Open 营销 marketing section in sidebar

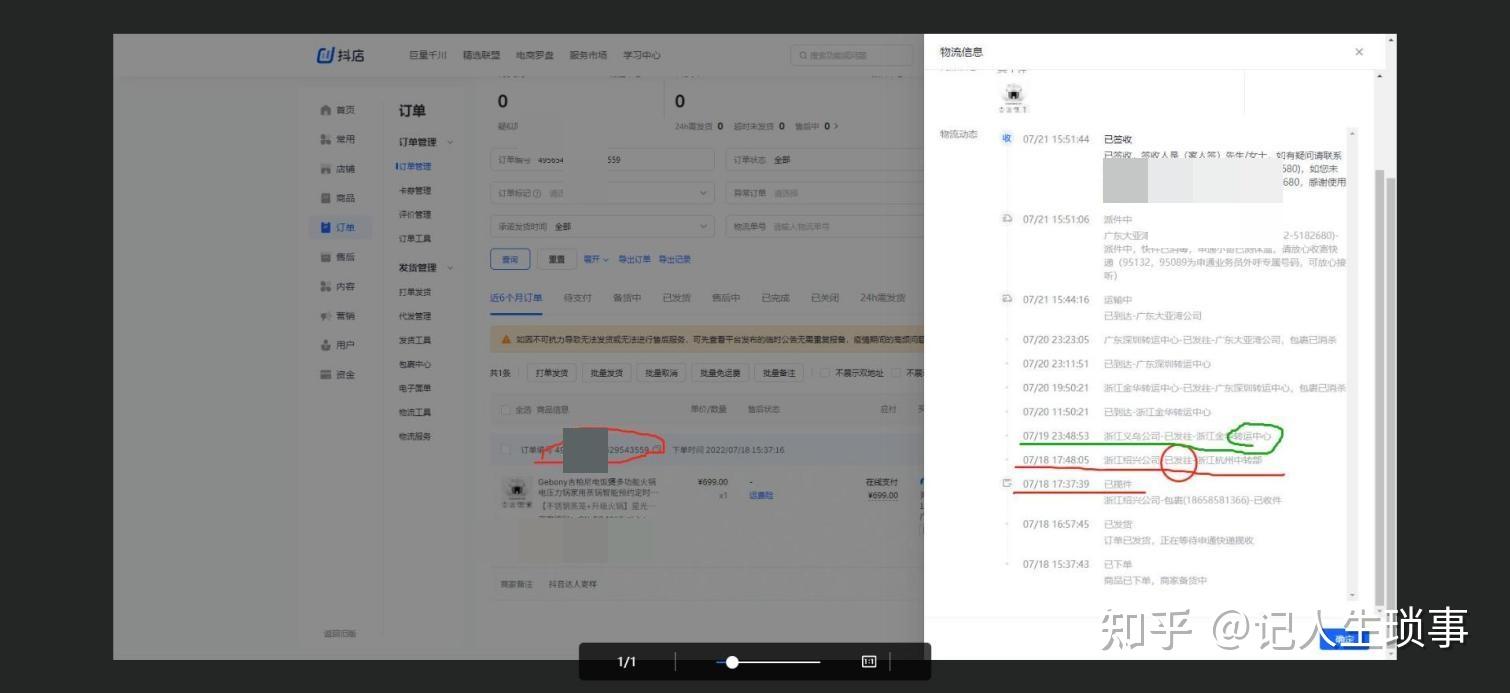337,316
